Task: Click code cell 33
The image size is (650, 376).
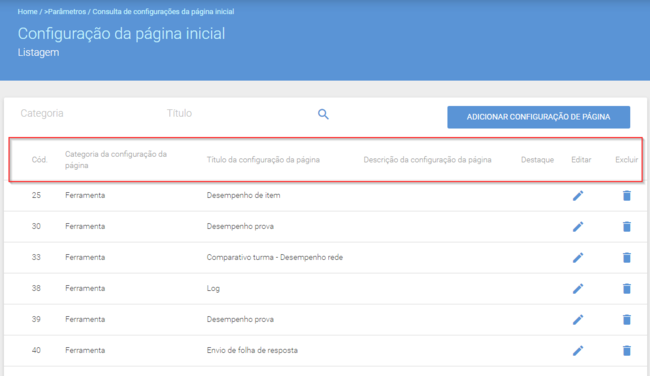Action: click(36, 257)
